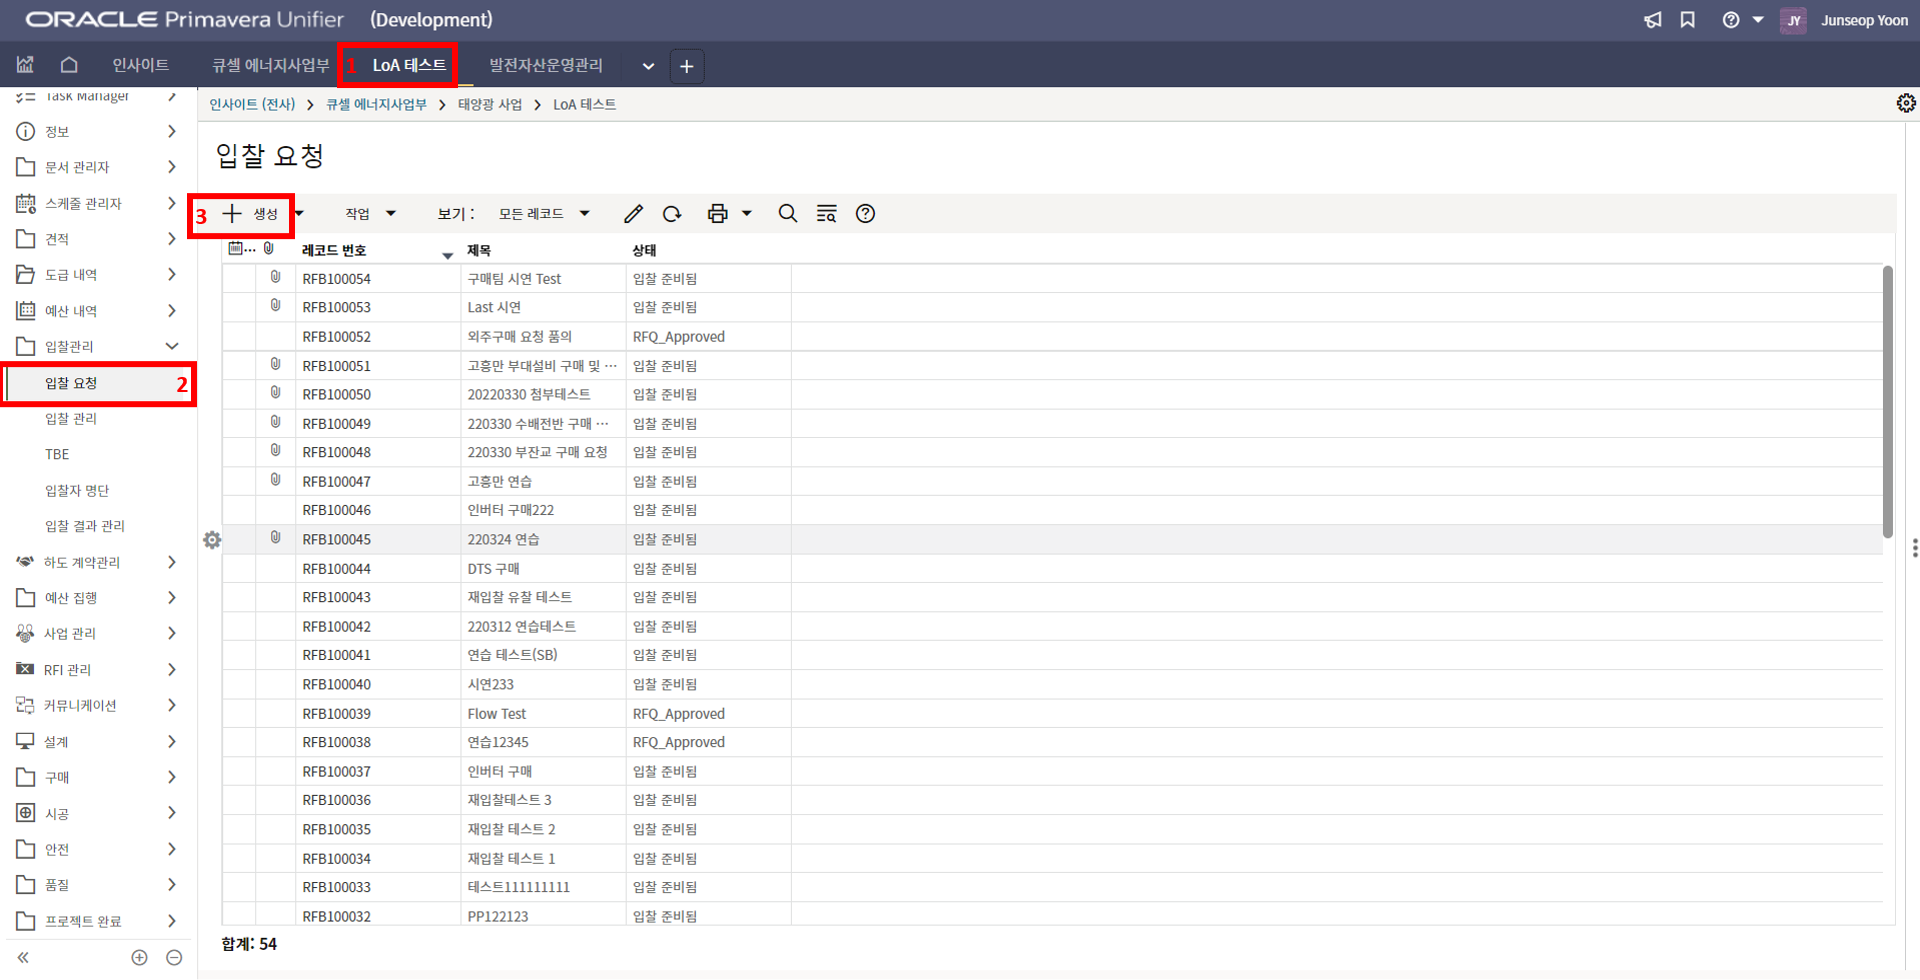Open the page settings gear at top right
The height and width of the screenshot is (980, 1920).
click(x=1906, y=103)
